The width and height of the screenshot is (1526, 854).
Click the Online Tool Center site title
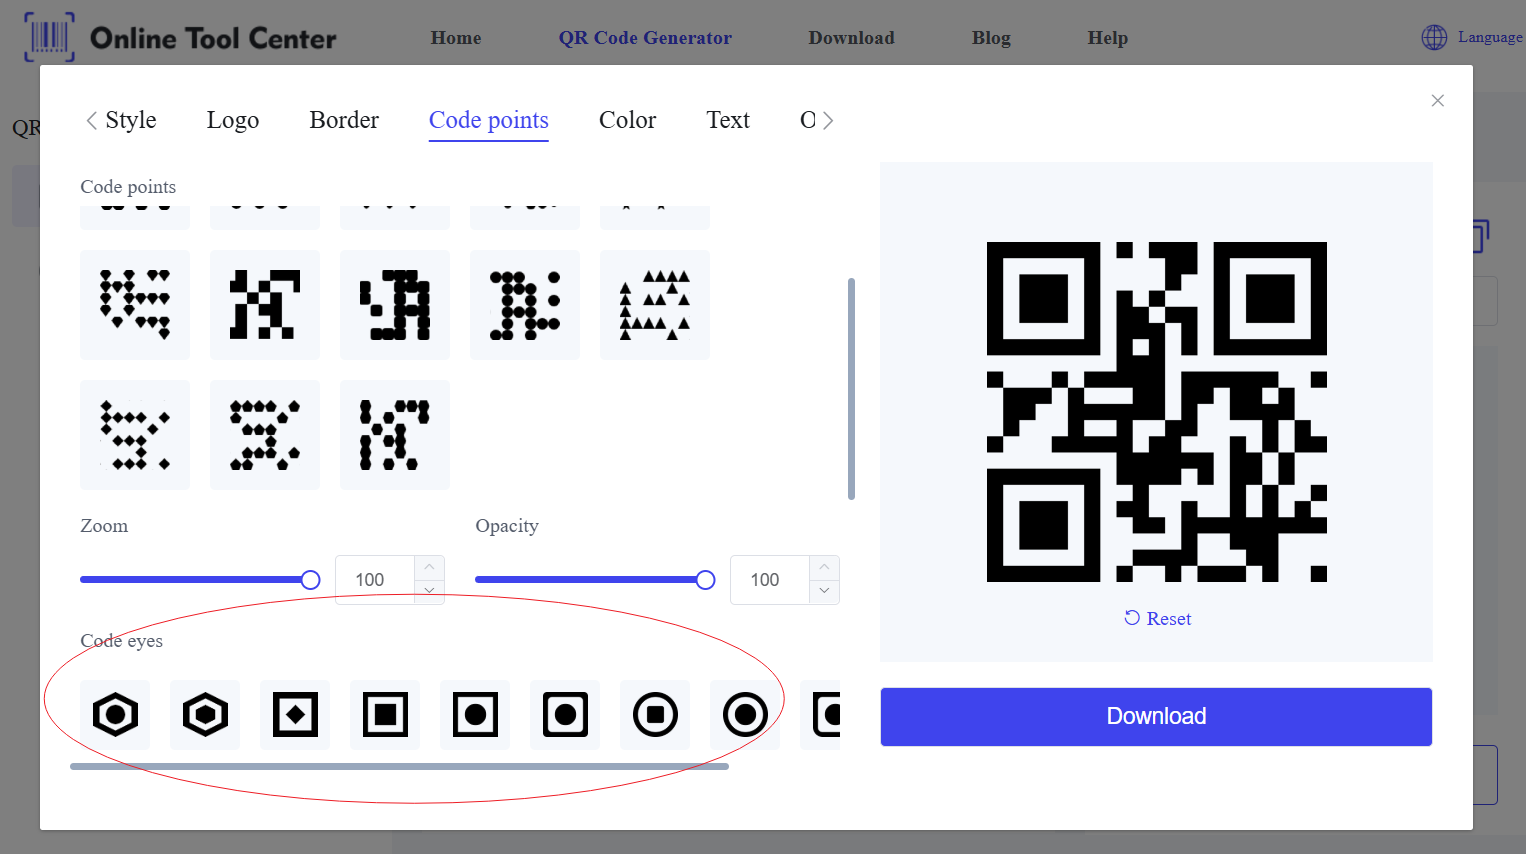pyautogui.click(x=213, y=38)
